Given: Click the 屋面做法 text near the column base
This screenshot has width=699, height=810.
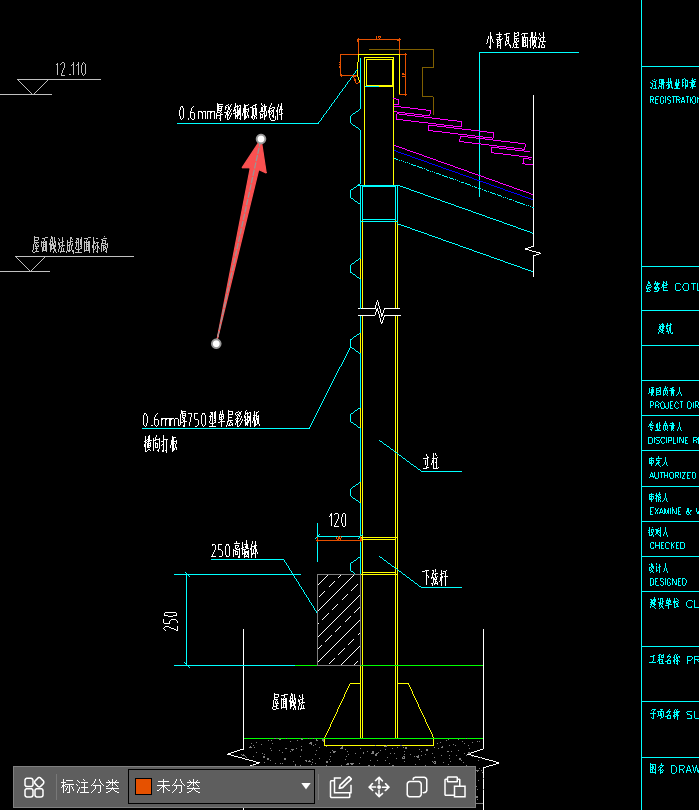Looking at the screenshot, I should tap(288, 702).
